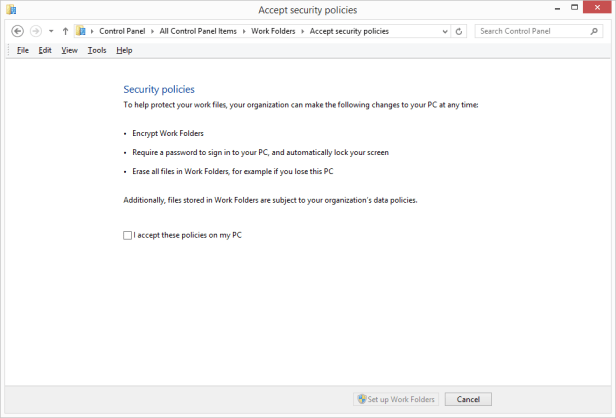Viewport: 616px width, 418px height.
Task: Open the Tools menu
Action: tap(96, 50)
